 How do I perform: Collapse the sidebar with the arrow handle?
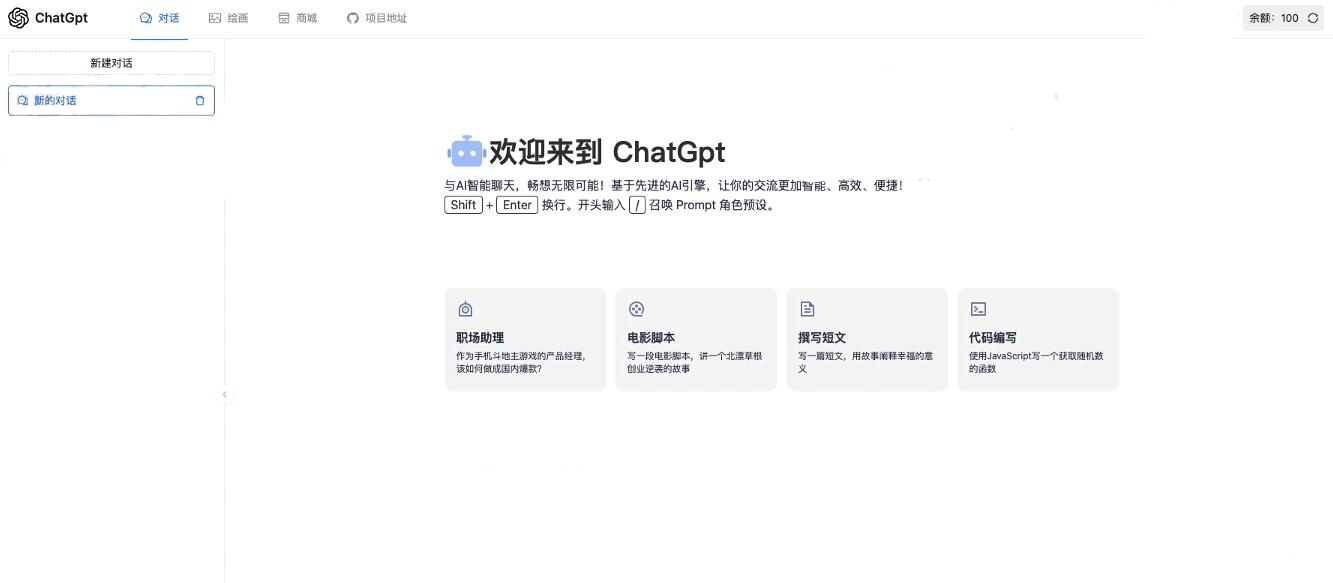tap(224, 394)
